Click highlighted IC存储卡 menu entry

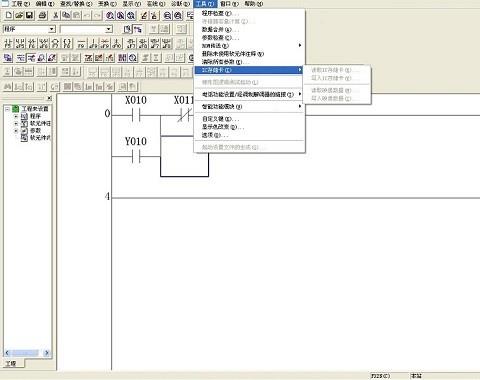click(x=249, y=70)
